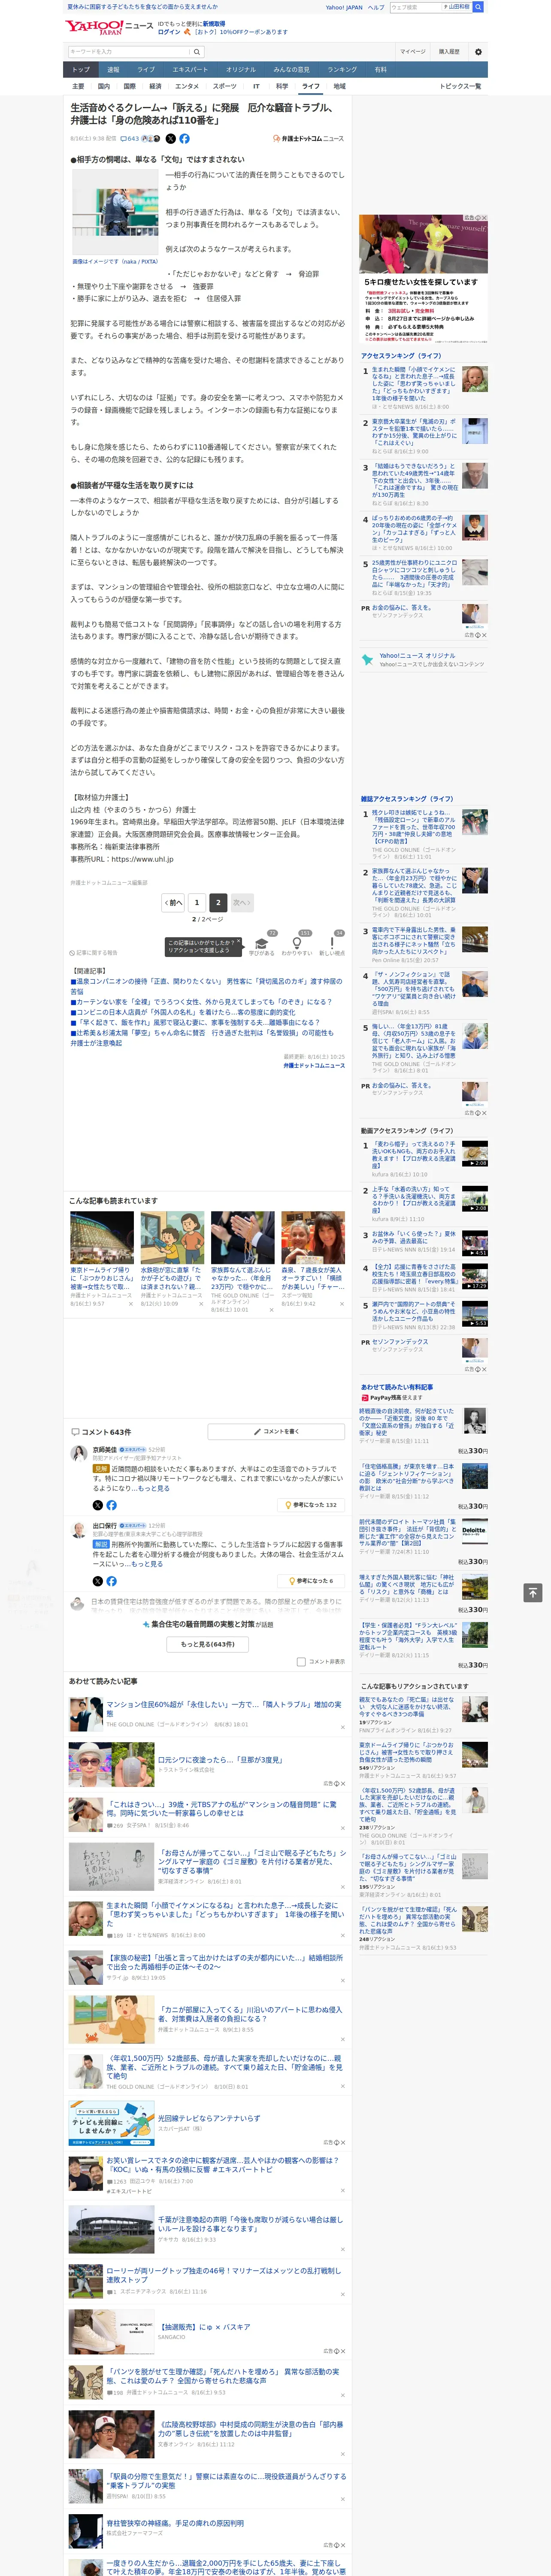Image resolution: width=551 pixels, height=2576 pixels.
Task: Share article on X below the headline
Action: pyautogui.click(x=170, y=139)
